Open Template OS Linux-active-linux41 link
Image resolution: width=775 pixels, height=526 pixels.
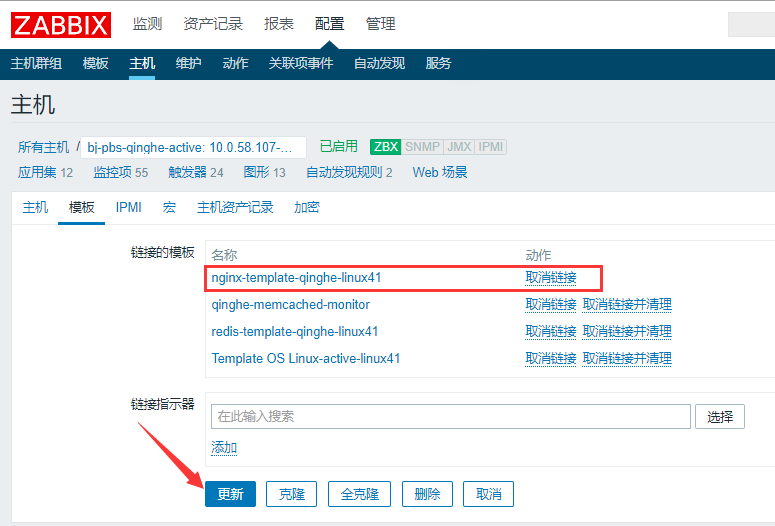pos(306,358)
